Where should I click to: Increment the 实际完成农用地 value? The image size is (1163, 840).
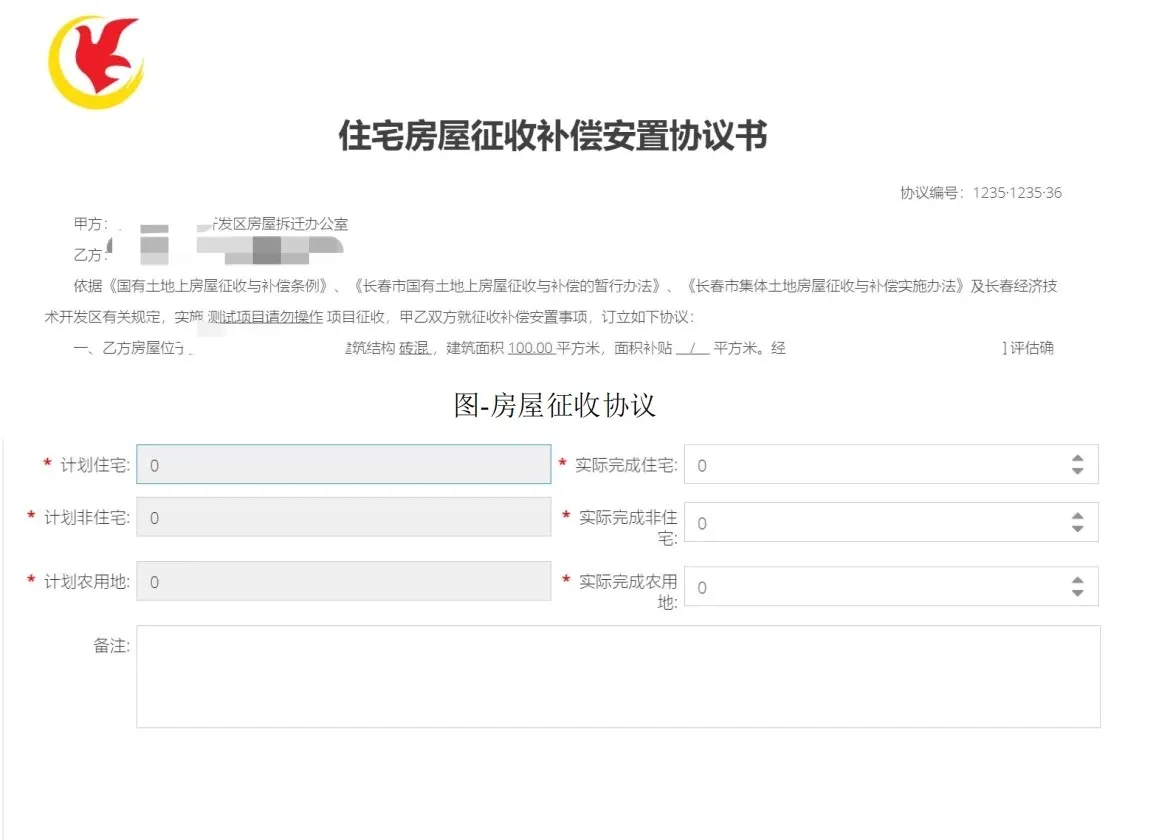pyautogui.click(x=1077, y=580)
